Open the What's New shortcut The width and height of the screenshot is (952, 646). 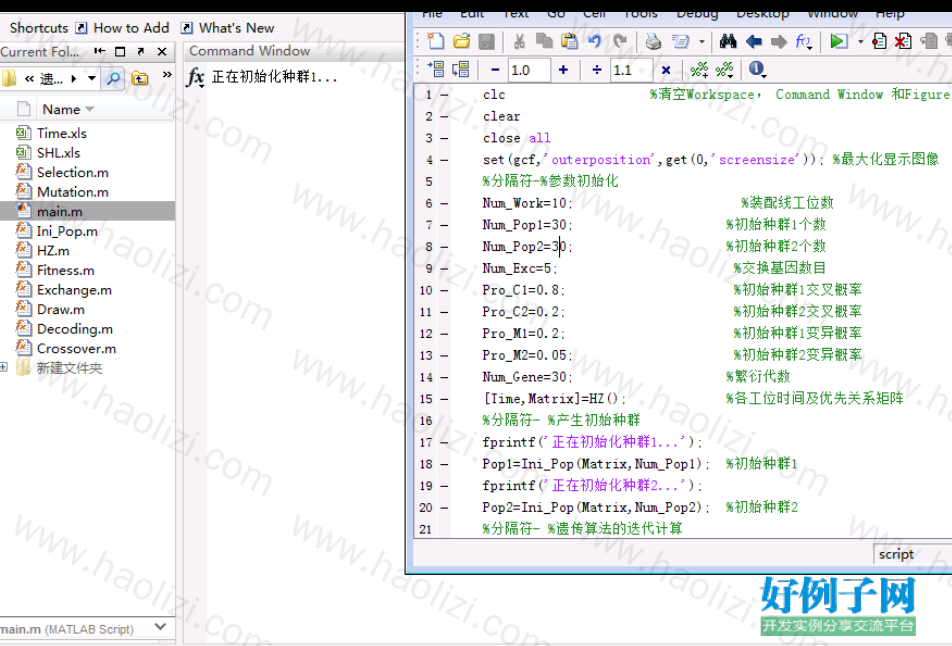[x=228, y=28]
